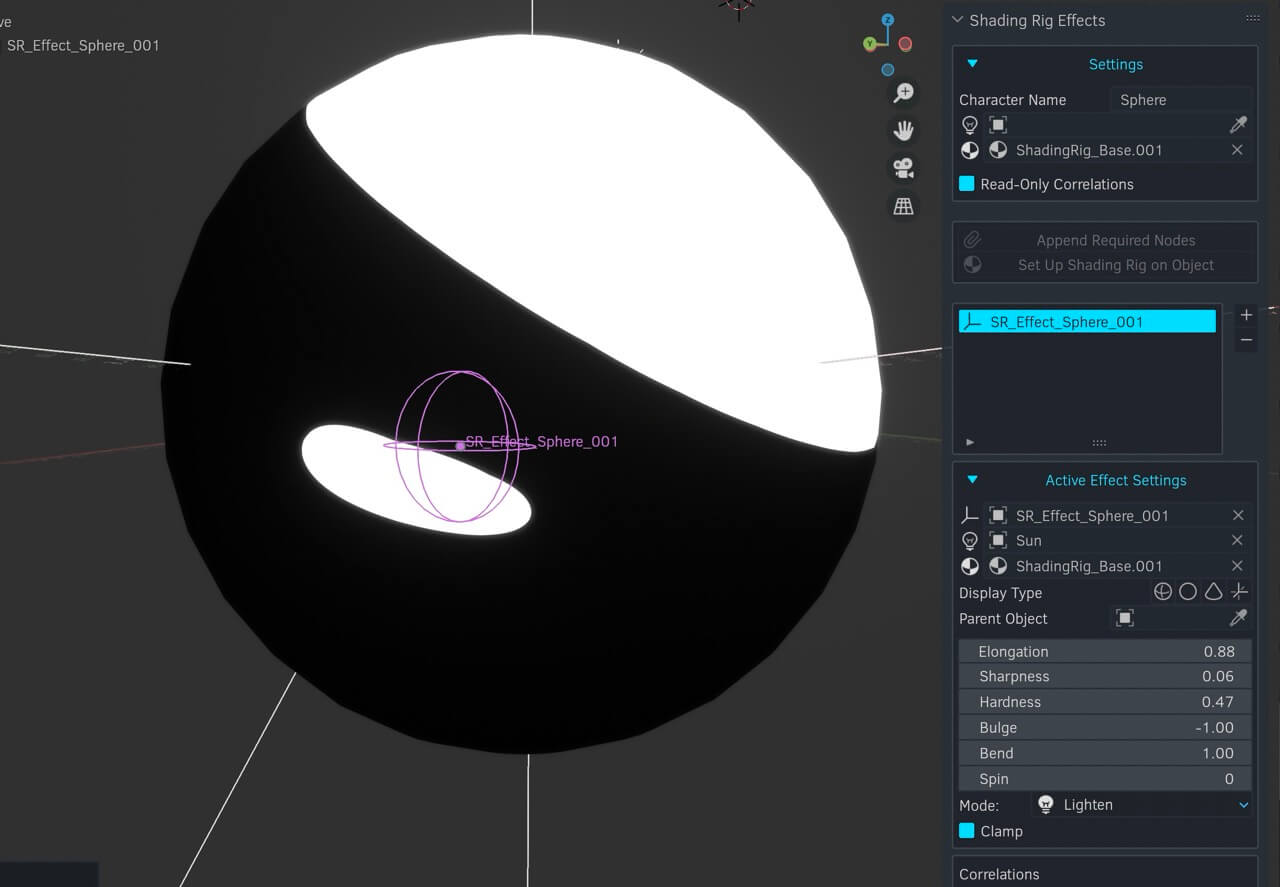Click the Parent Object field
1280x887 pixels.
(1168, 618)
